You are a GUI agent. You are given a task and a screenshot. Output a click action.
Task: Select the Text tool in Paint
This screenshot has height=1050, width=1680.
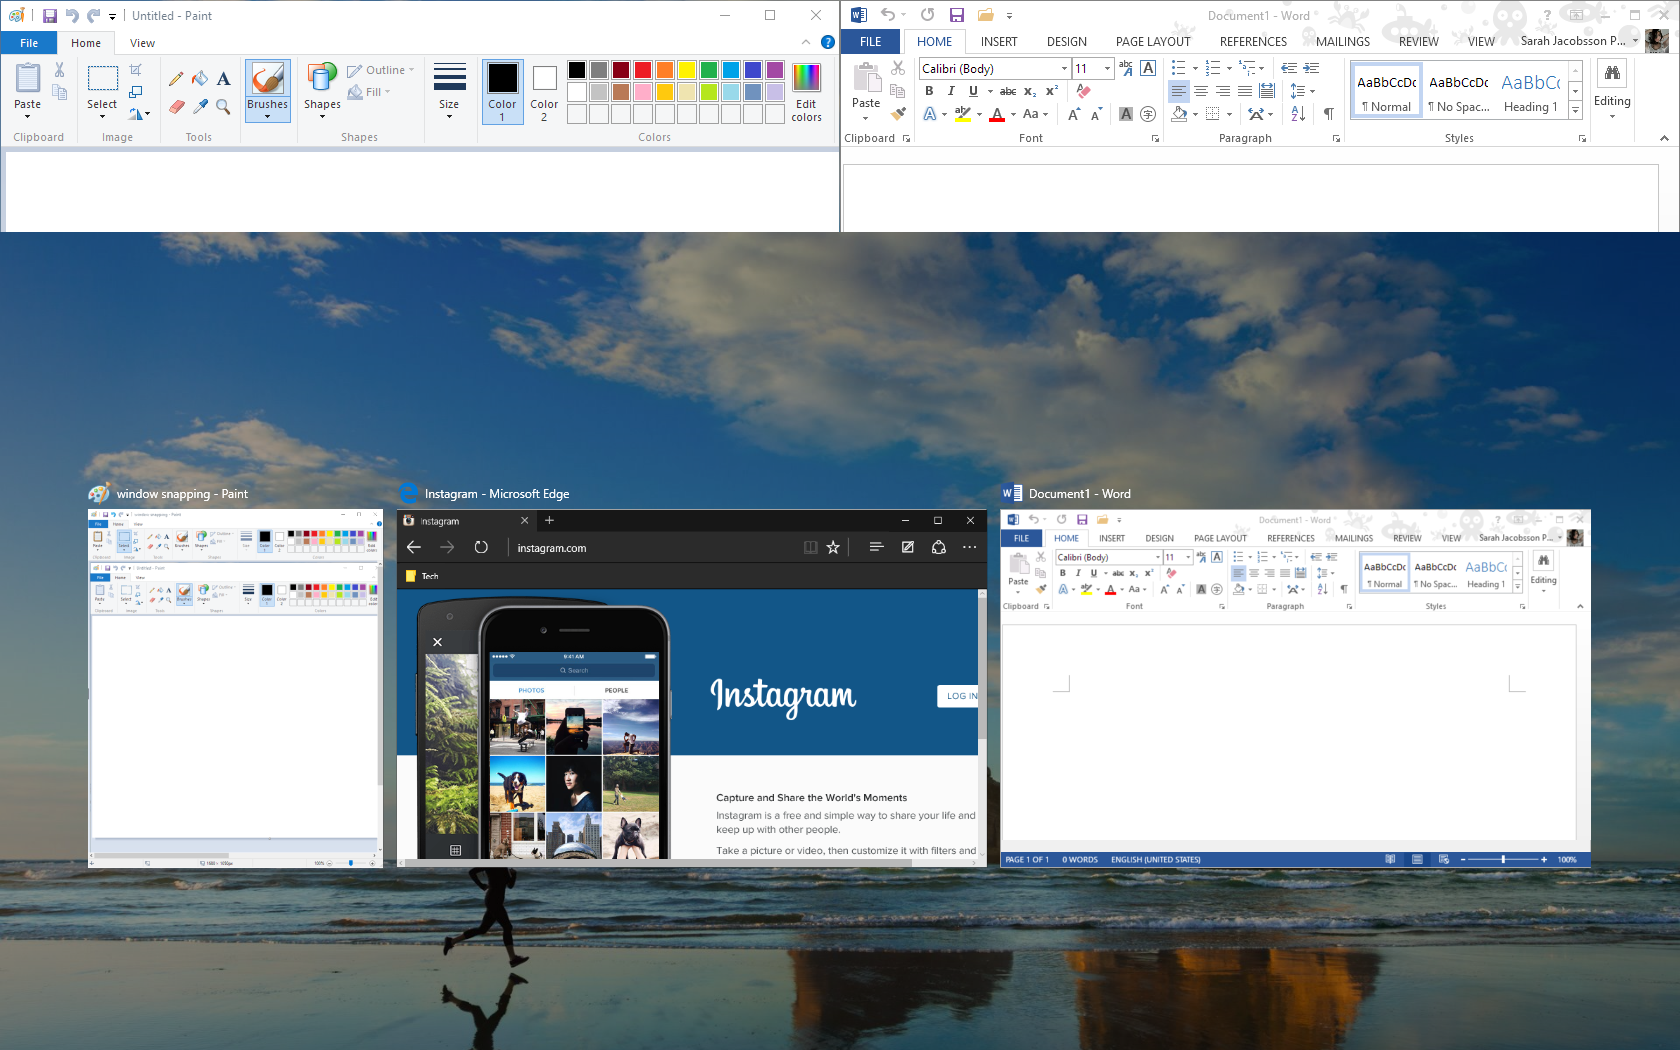click(223, 79)
